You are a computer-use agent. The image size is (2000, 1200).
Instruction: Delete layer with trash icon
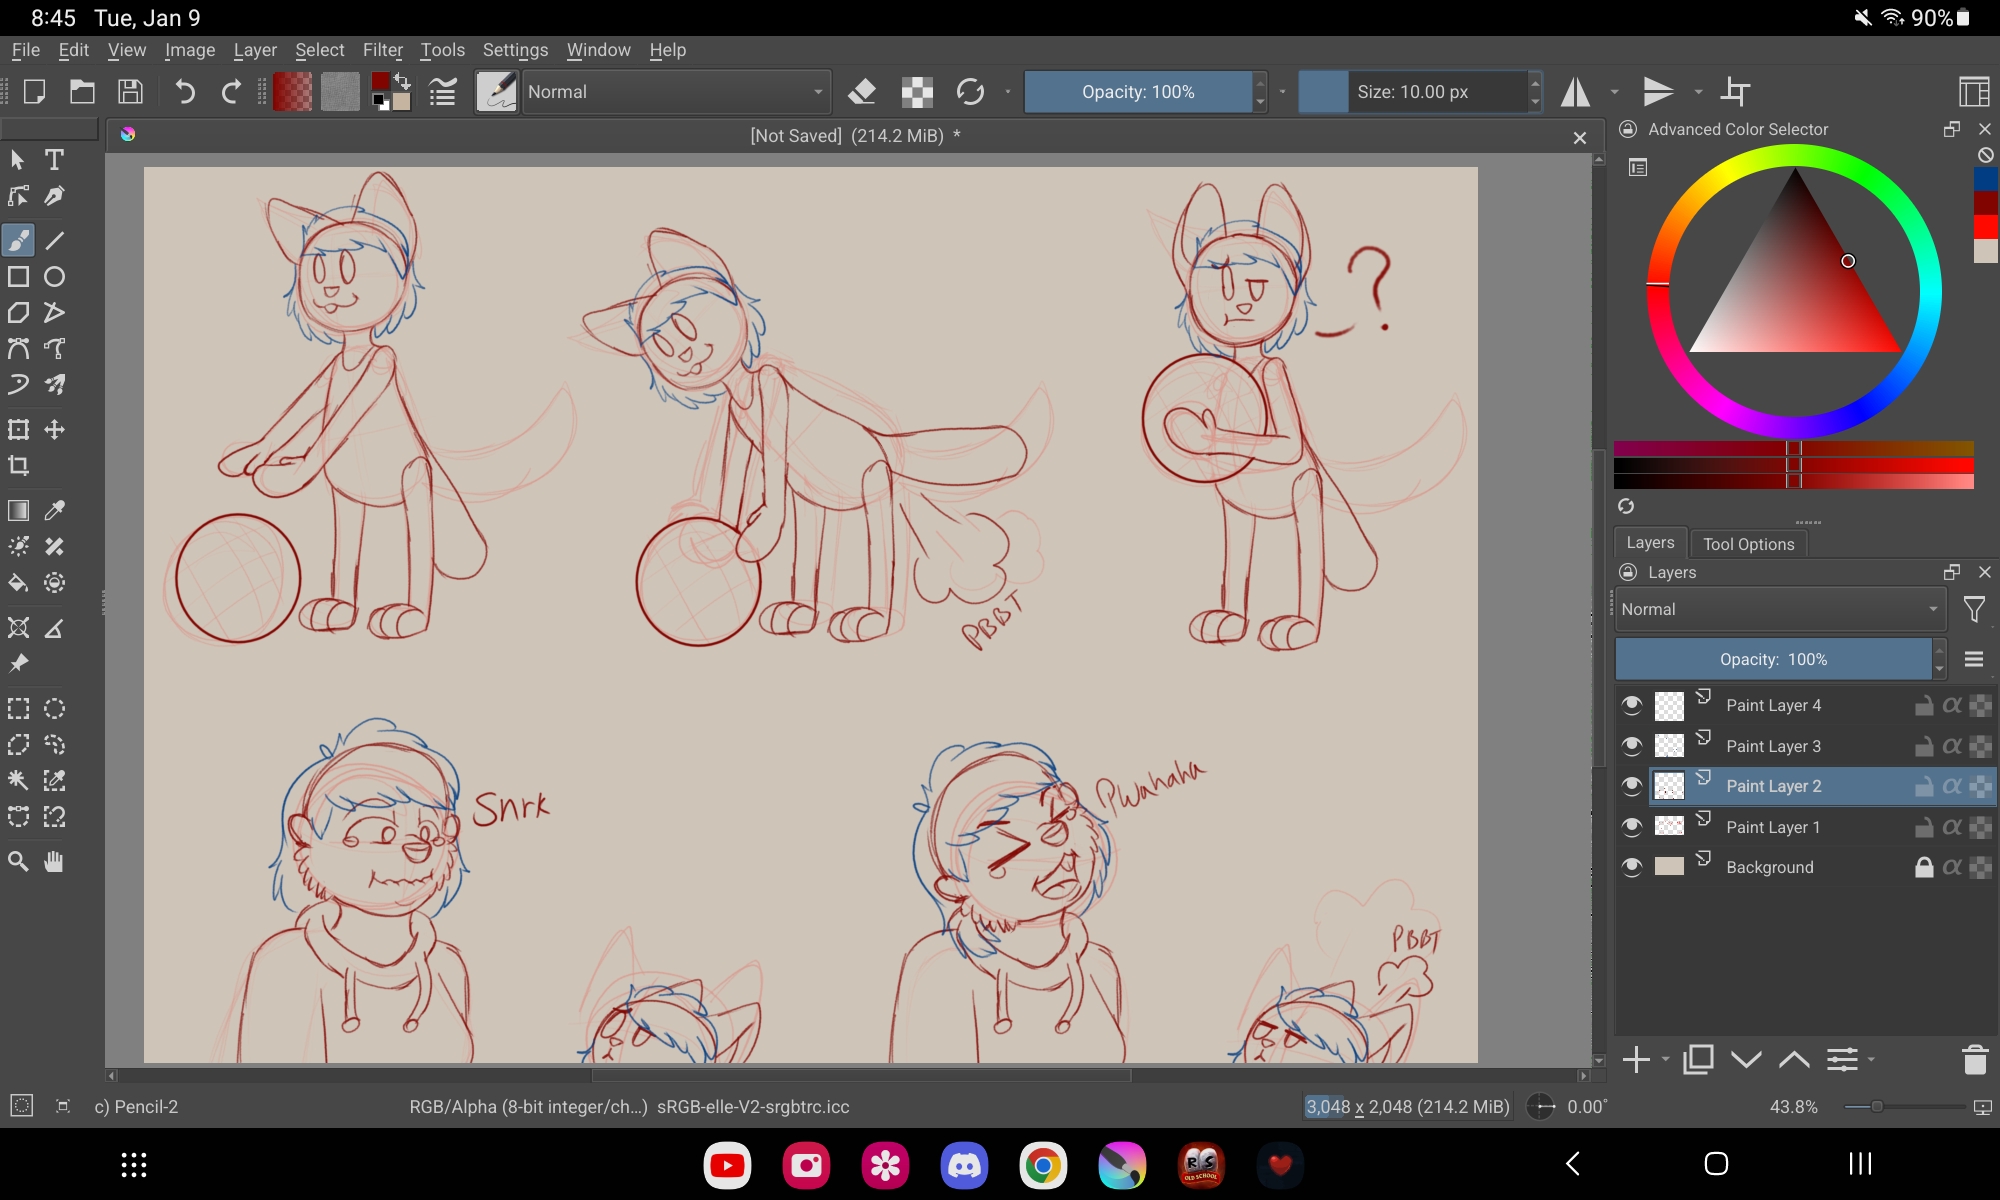click(x=1974, y=1060)
